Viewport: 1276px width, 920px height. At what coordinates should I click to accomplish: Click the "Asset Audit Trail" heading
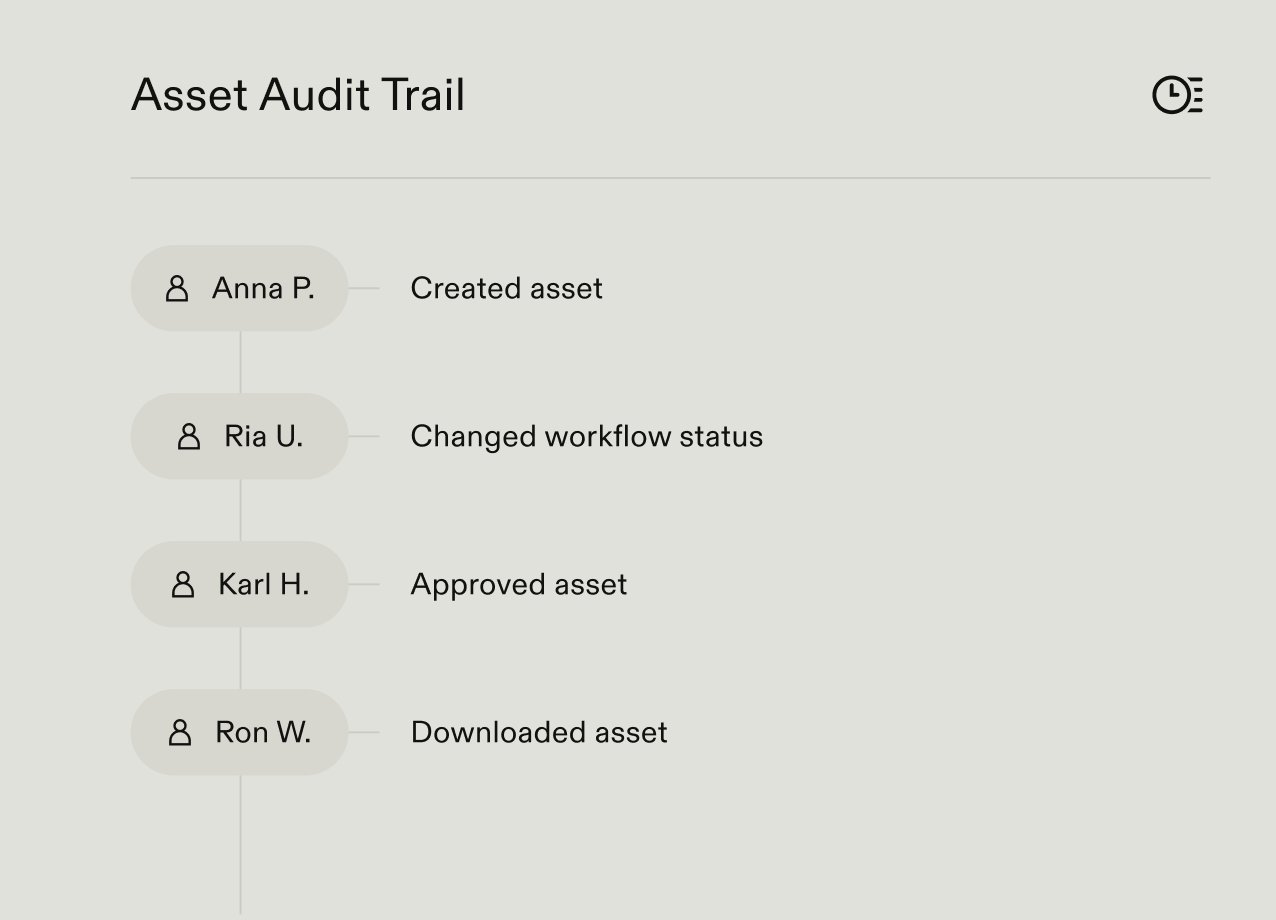tap(298, 96)
